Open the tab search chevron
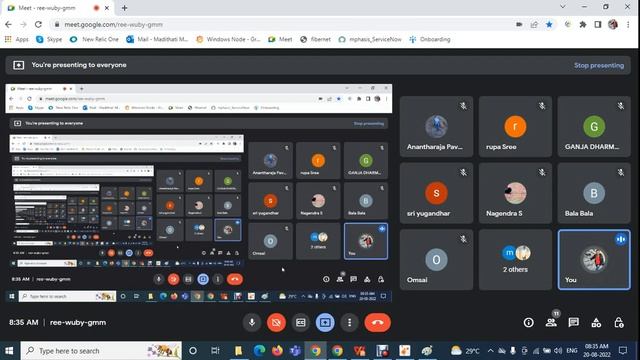 coord(563,7)
